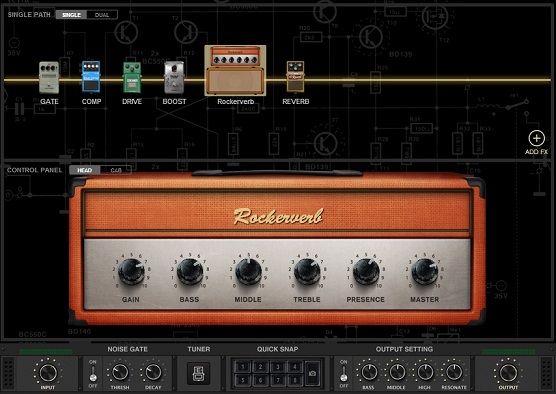Click the Quick Snap camera icon
Image resolution: width=556 pixels, height=394 pixels.
pos(312,373)
